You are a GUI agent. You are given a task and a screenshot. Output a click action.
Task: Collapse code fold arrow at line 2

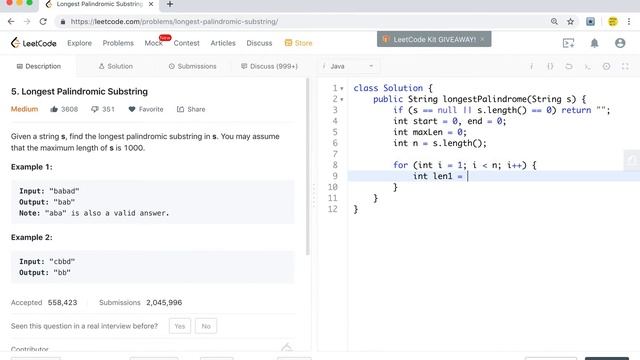coord(342,100)
